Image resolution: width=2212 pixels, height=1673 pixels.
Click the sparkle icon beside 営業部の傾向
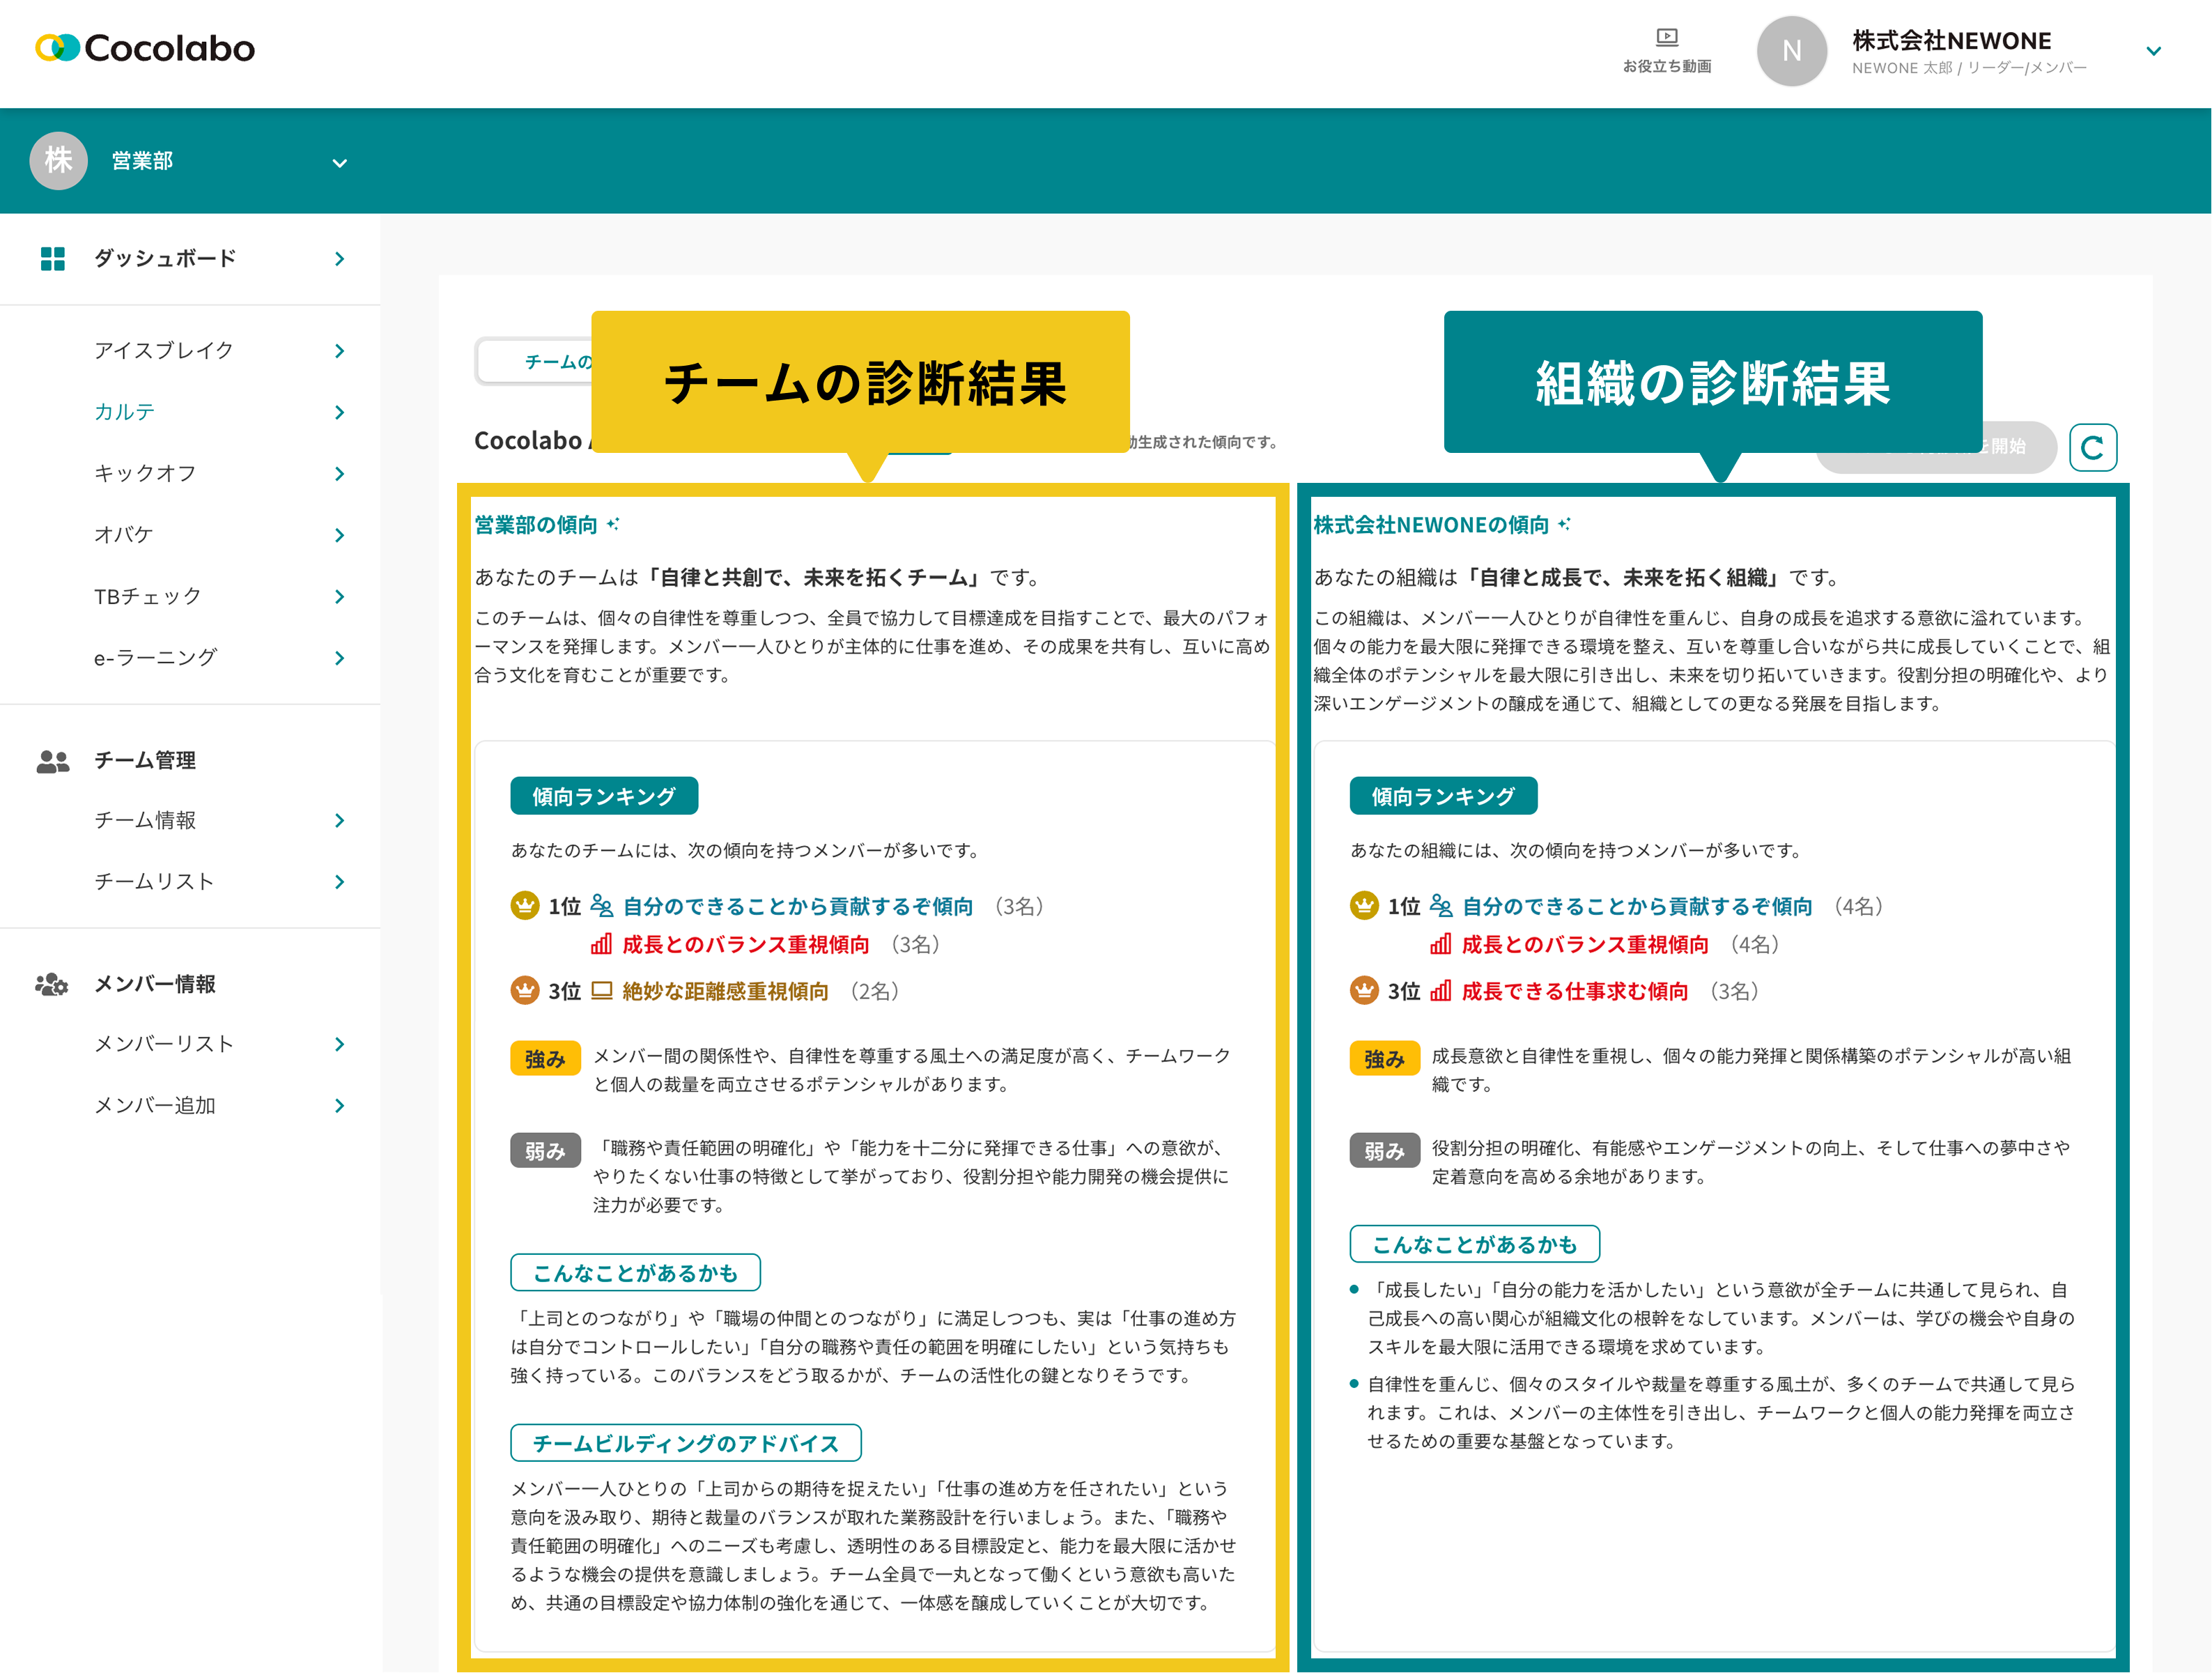click(613, 523)
